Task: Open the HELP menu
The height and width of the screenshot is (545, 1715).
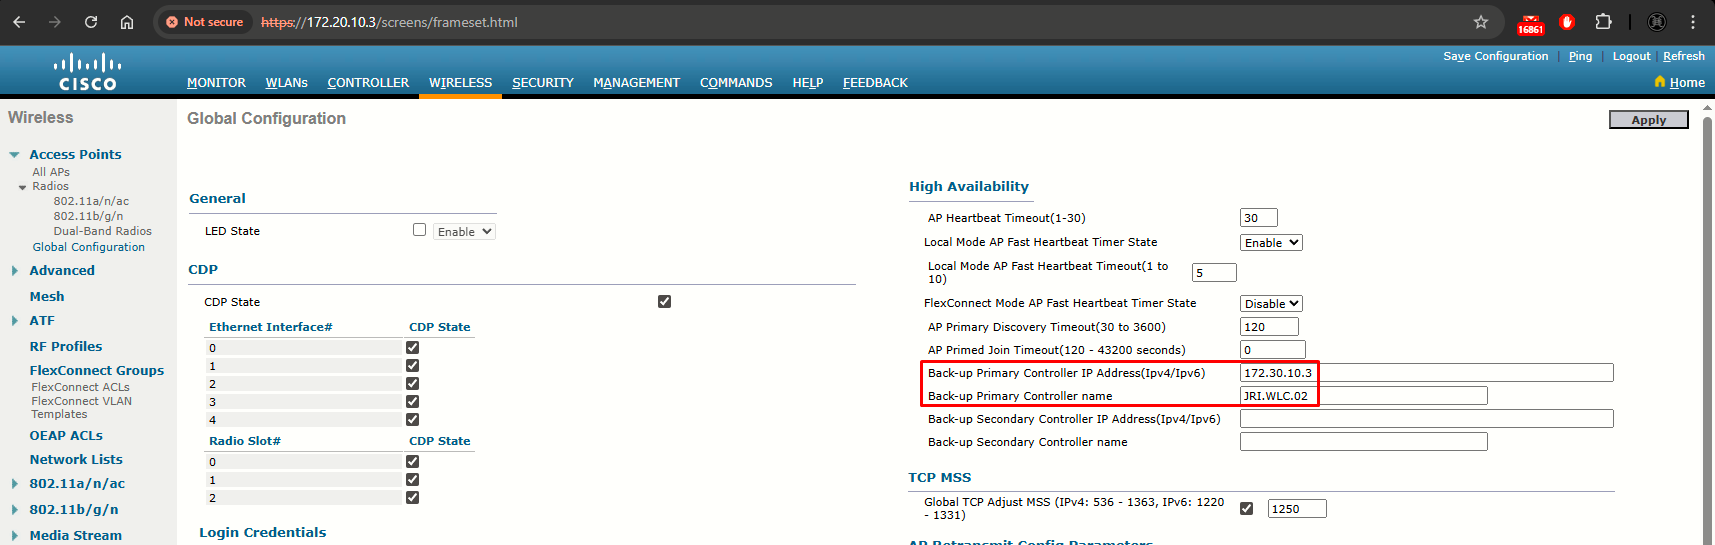Action: 808,83
